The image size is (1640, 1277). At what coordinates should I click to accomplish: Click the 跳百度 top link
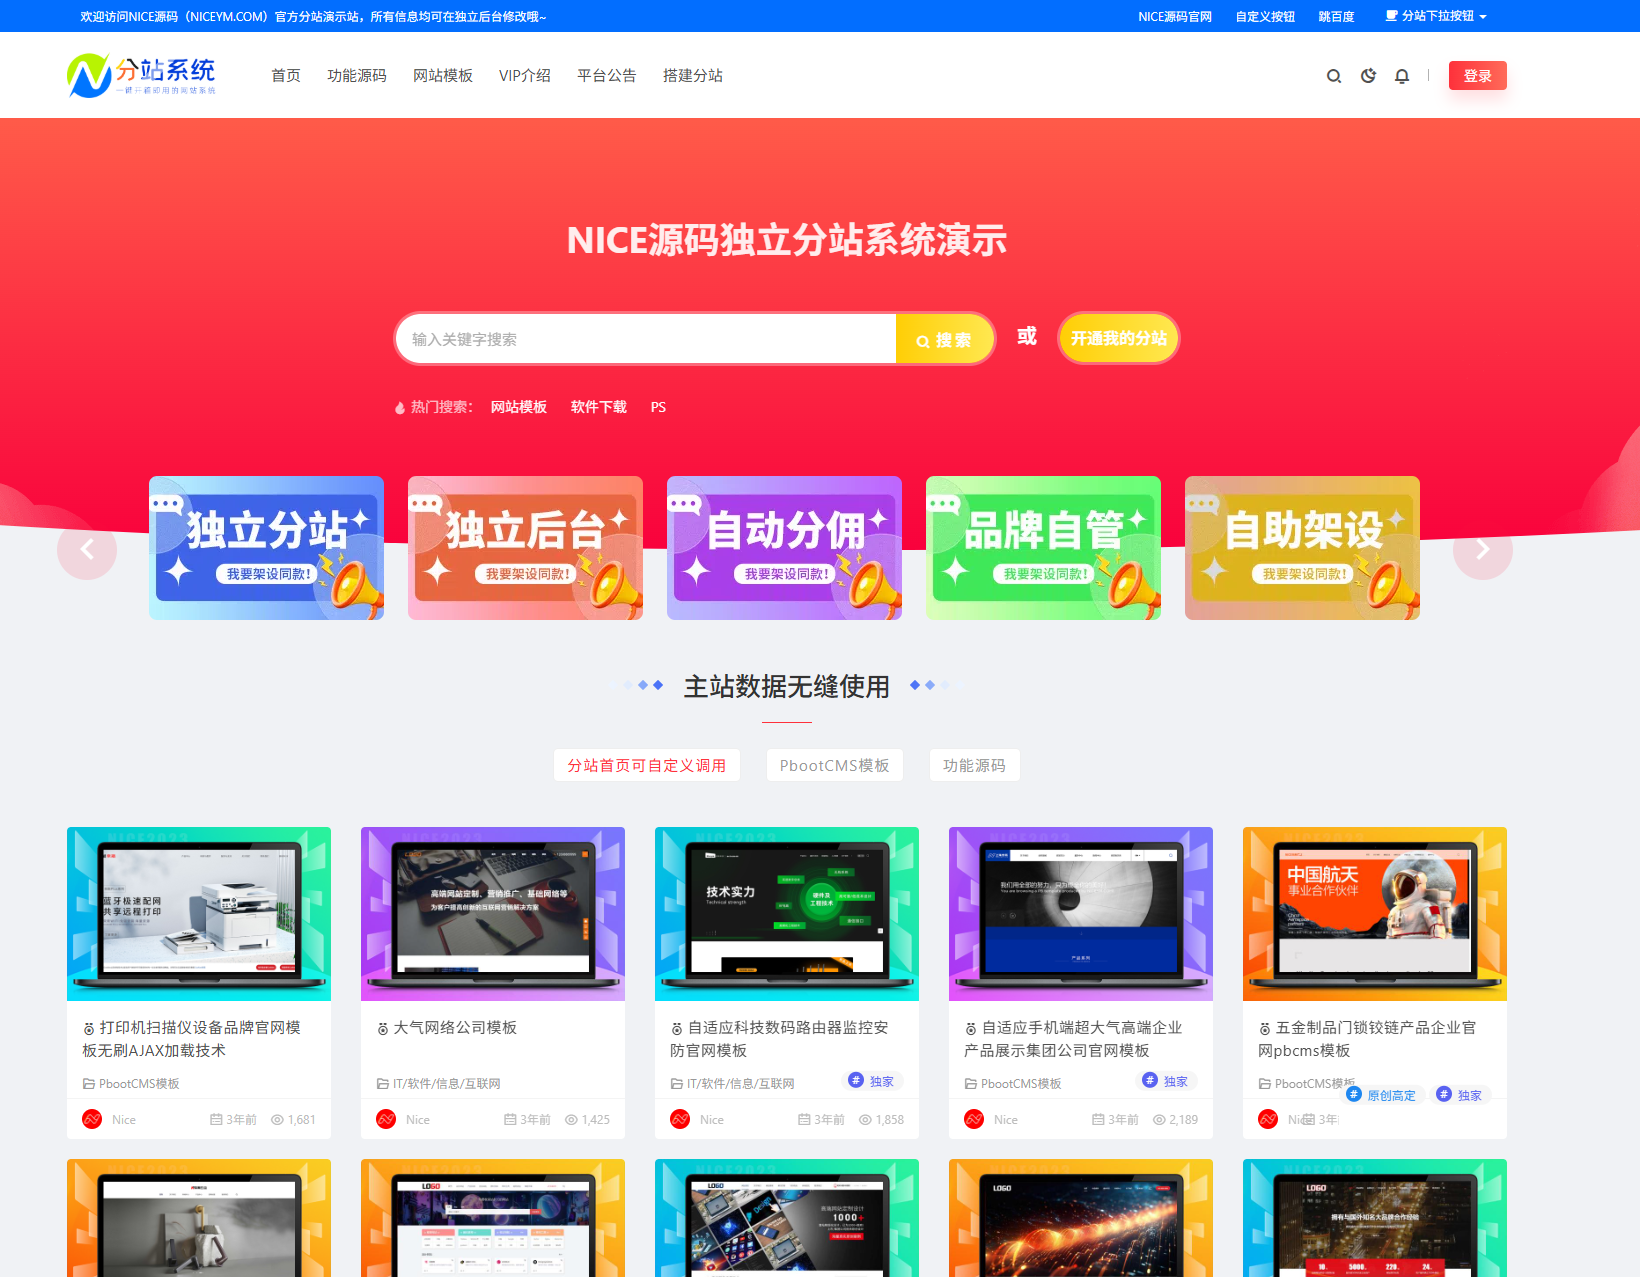click(1336, 16)
